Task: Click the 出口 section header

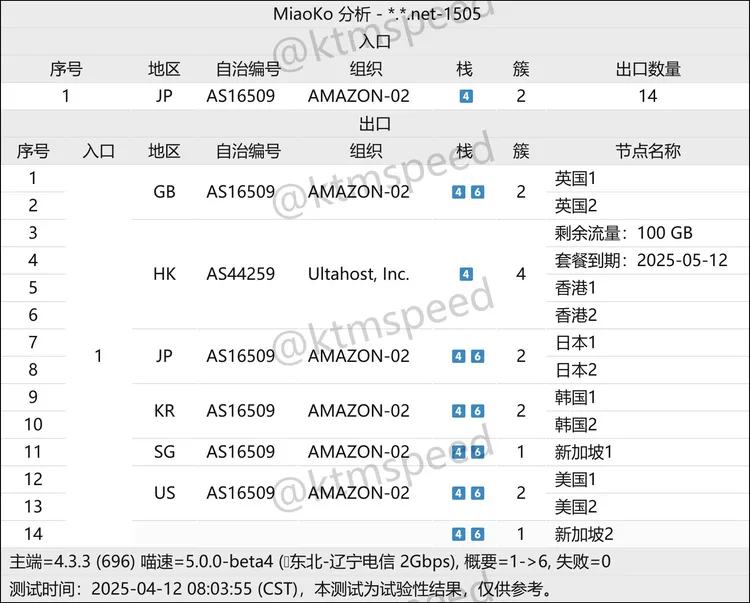Action: coord(374,124)
